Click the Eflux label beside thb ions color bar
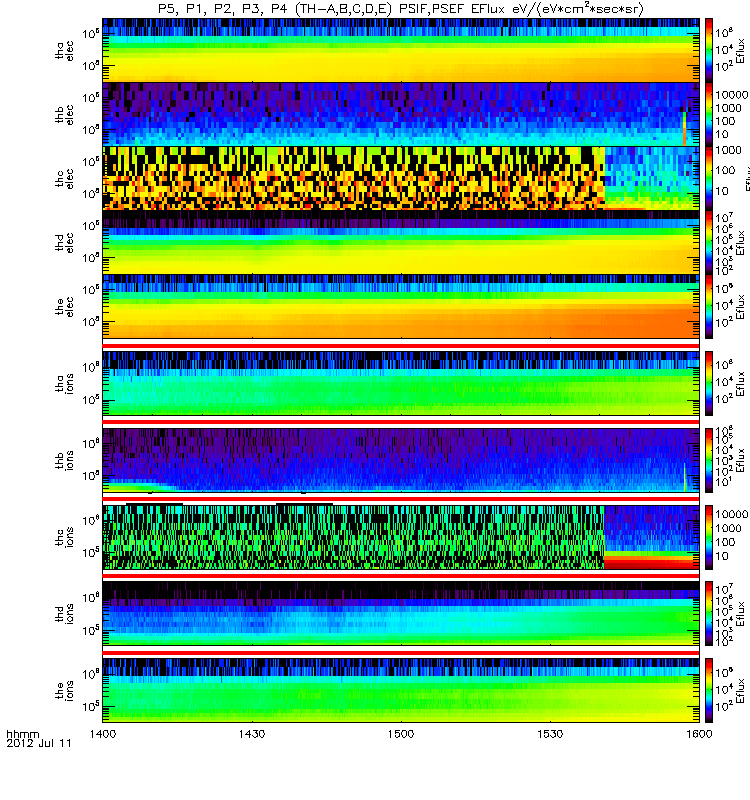Screen dimensions: 750x800 [x=741, y=460]
